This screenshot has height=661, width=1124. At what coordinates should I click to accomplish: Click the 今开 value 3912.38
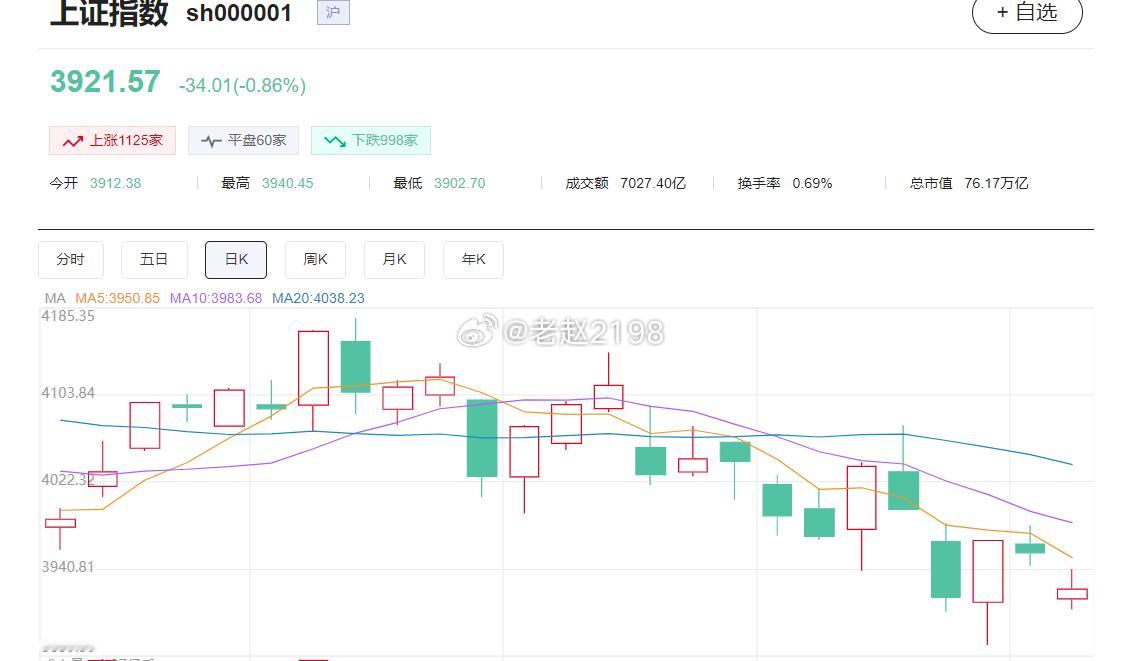coord(115,184)
